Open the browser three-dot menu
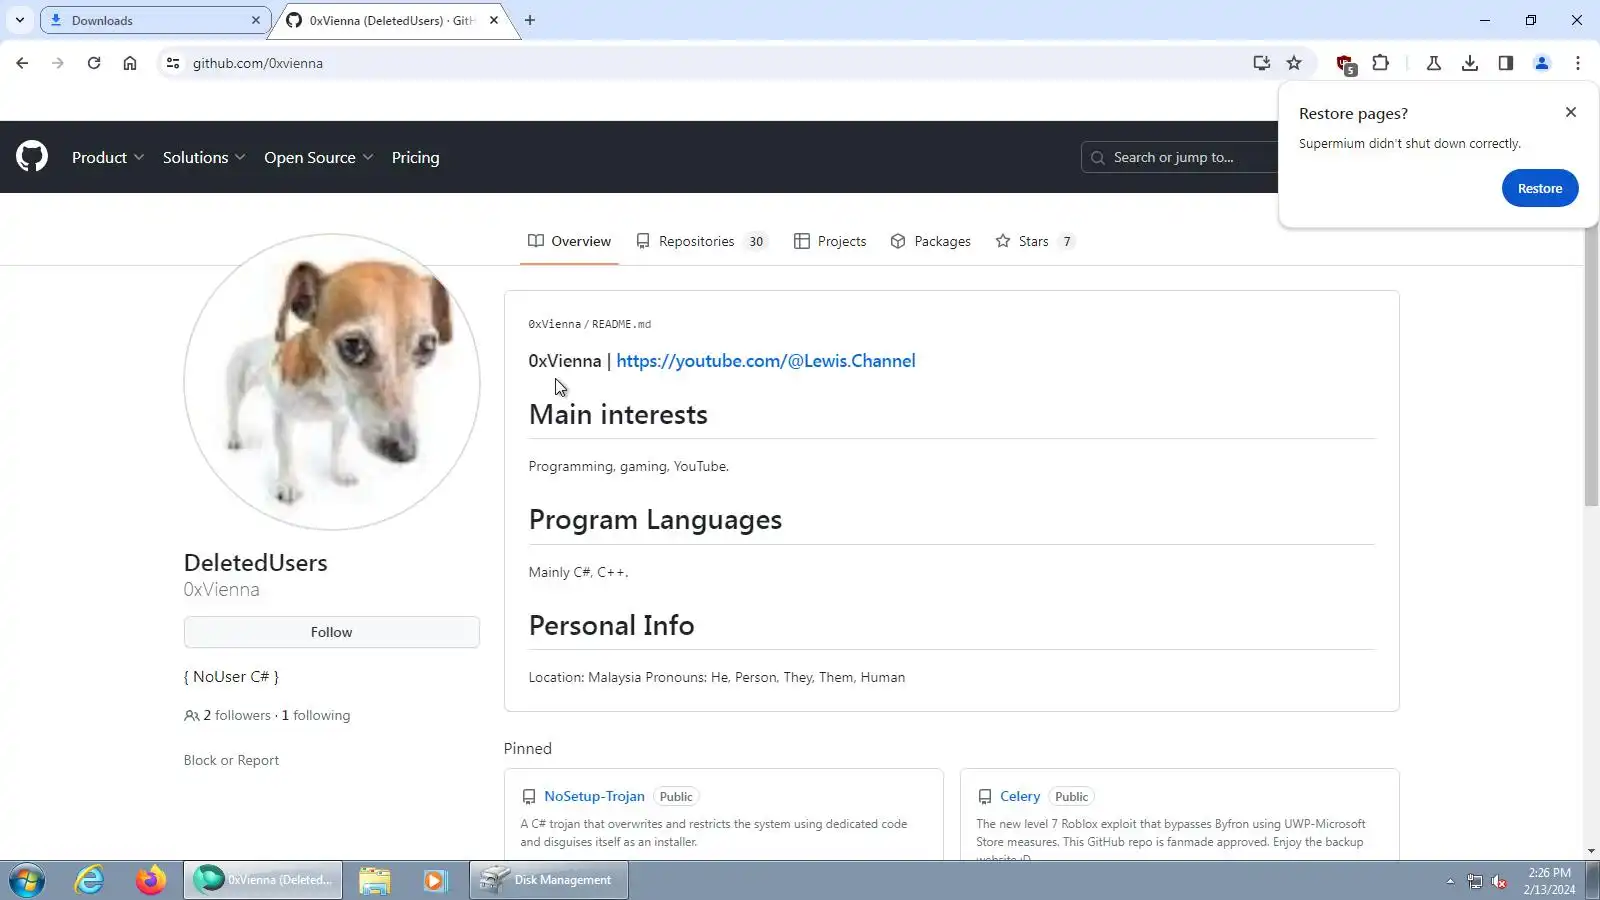Screen dimensions: 1600x900 point(1578,63)
